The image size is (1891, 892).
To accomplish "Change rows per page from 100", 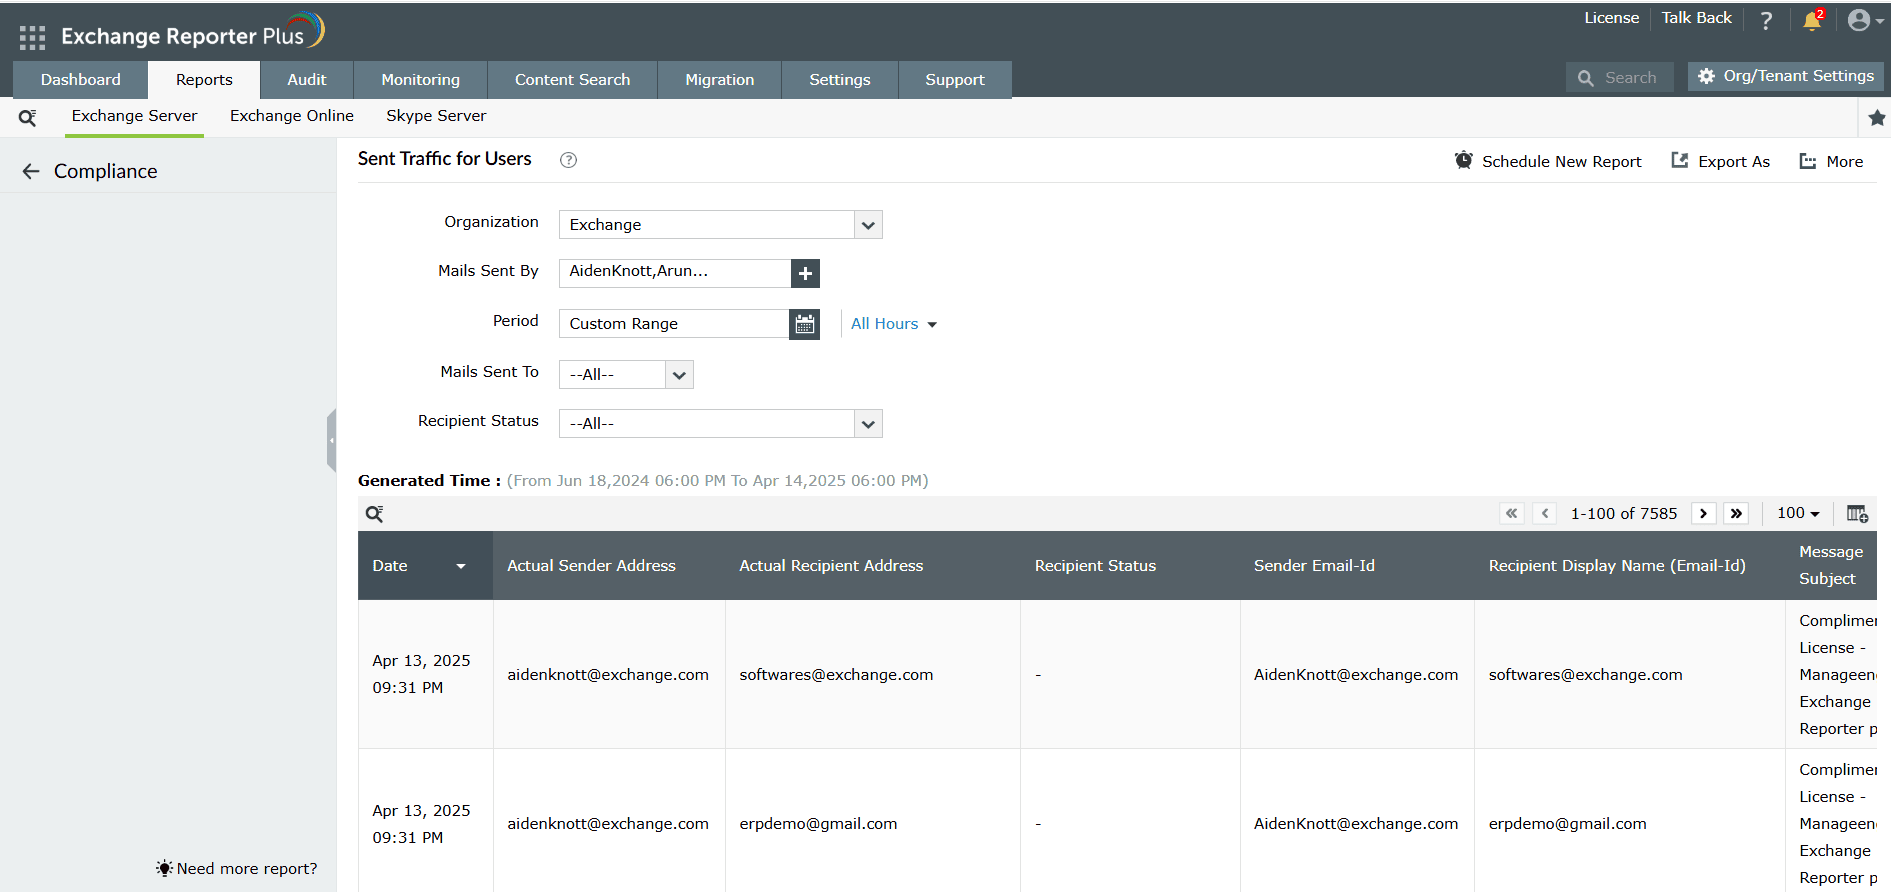I will [x=1798, y=513].
